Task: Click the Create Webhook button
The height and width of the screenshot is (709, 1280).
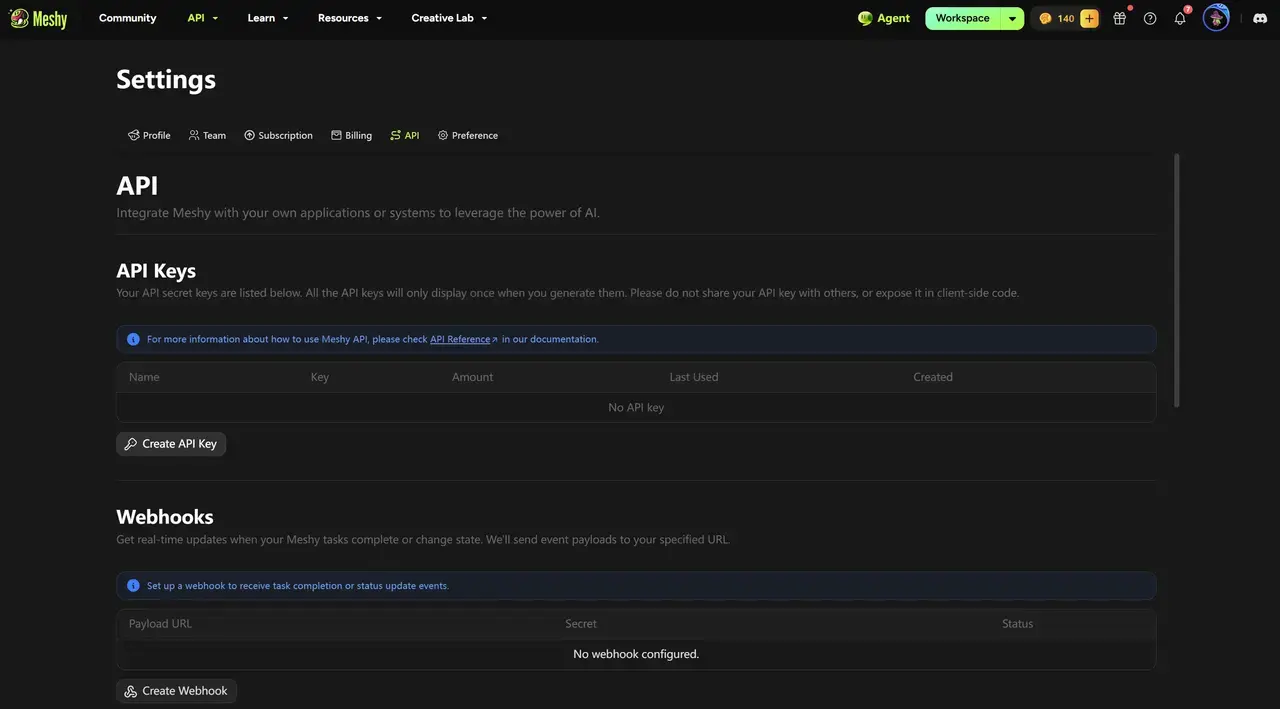Action: click(176, 691)
